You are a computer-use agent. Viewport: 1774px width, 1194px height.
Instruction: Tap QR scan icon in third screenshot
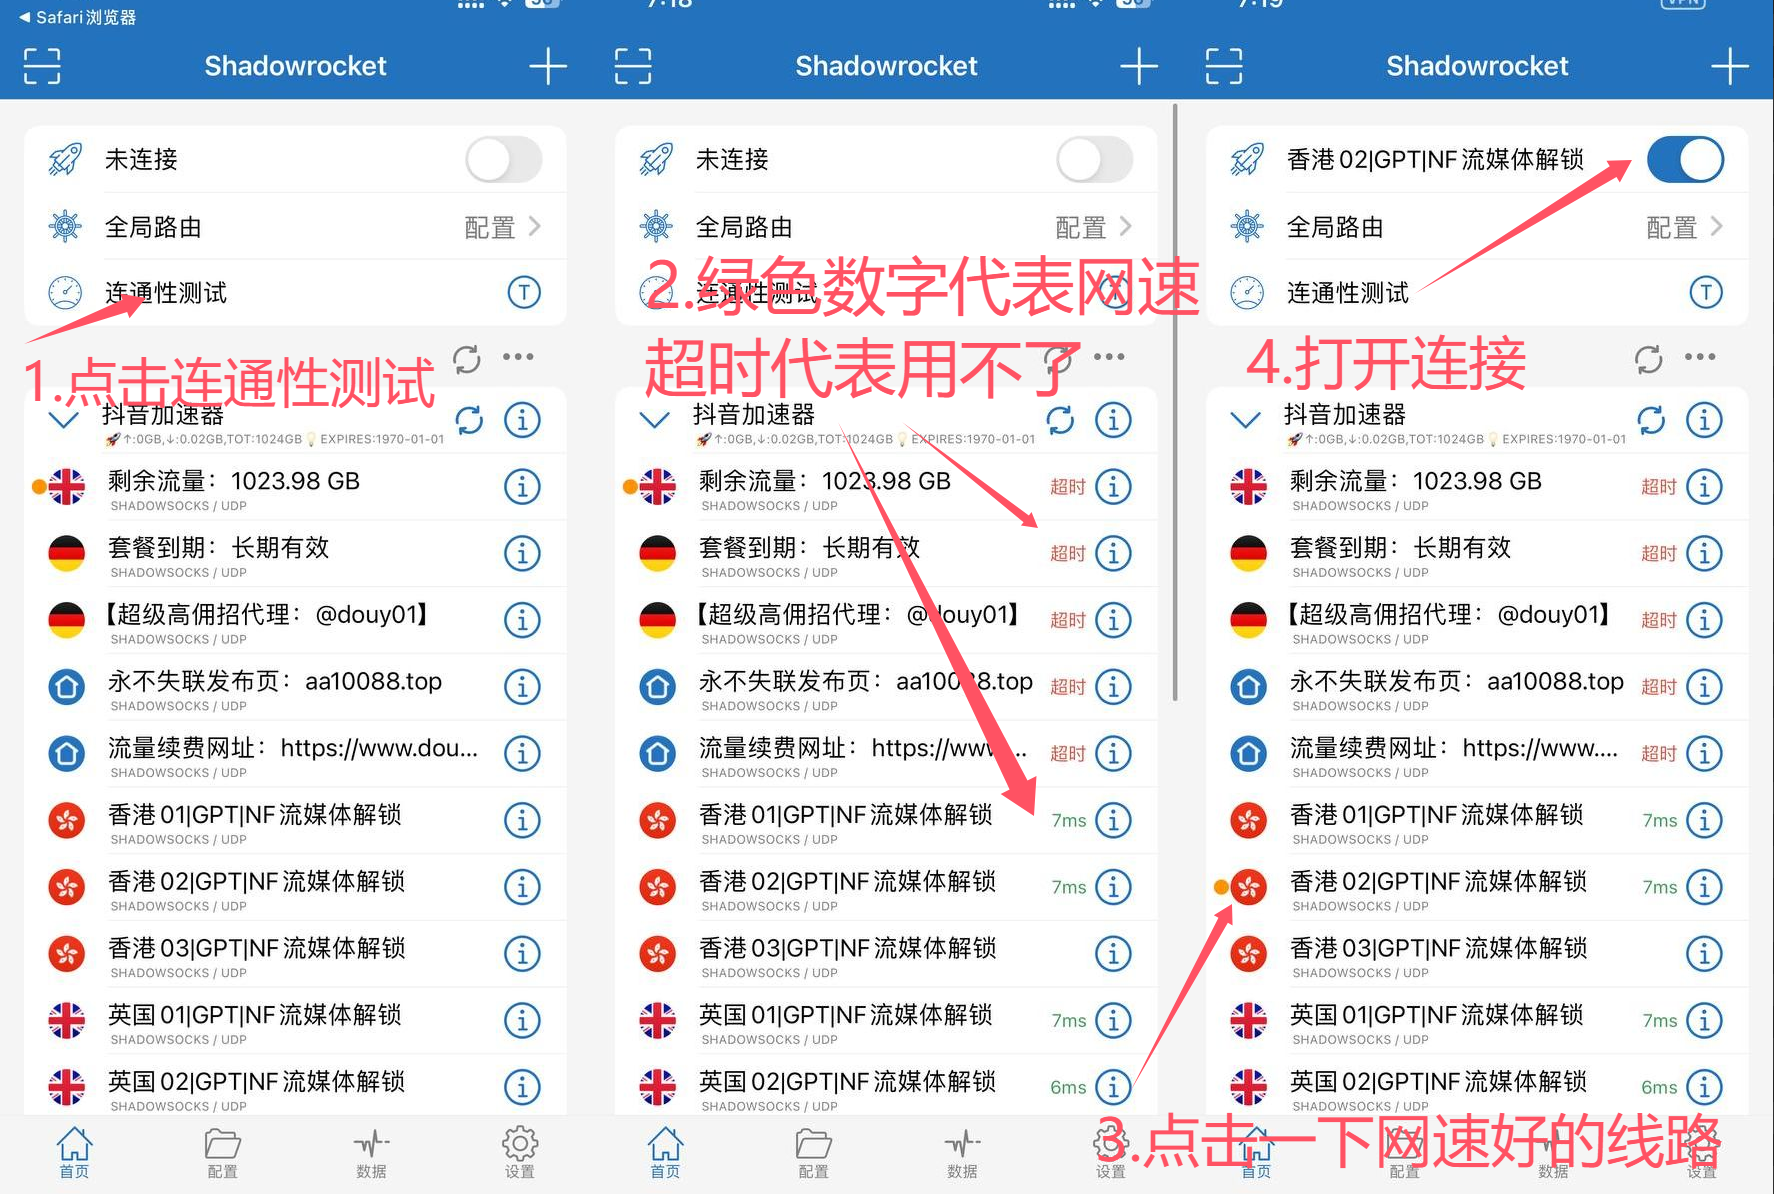[x=1224, y=66]
